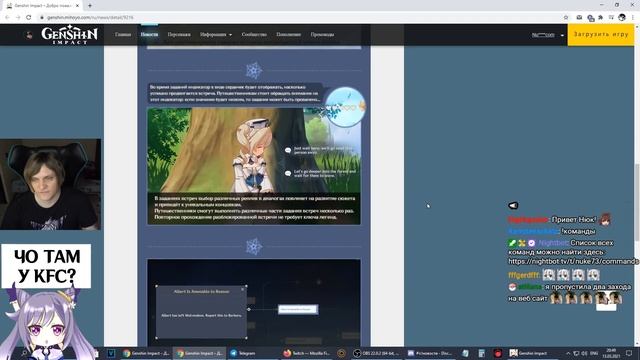Open Telegram from the taskbar
This screenshot has height=360, width=640.
(x=243, y=353)
